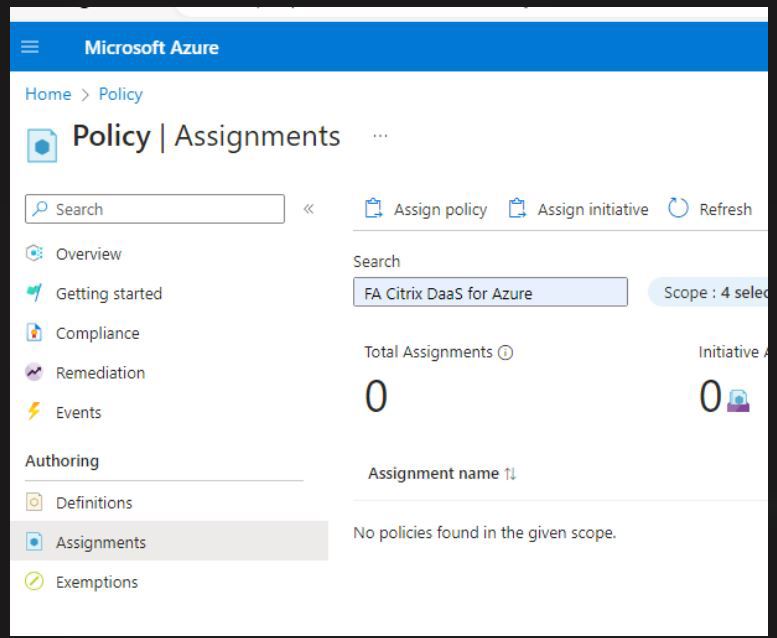The image size is (777, 638).
Task: Open the Scope filter selector
Action: [x=709, y=292]
